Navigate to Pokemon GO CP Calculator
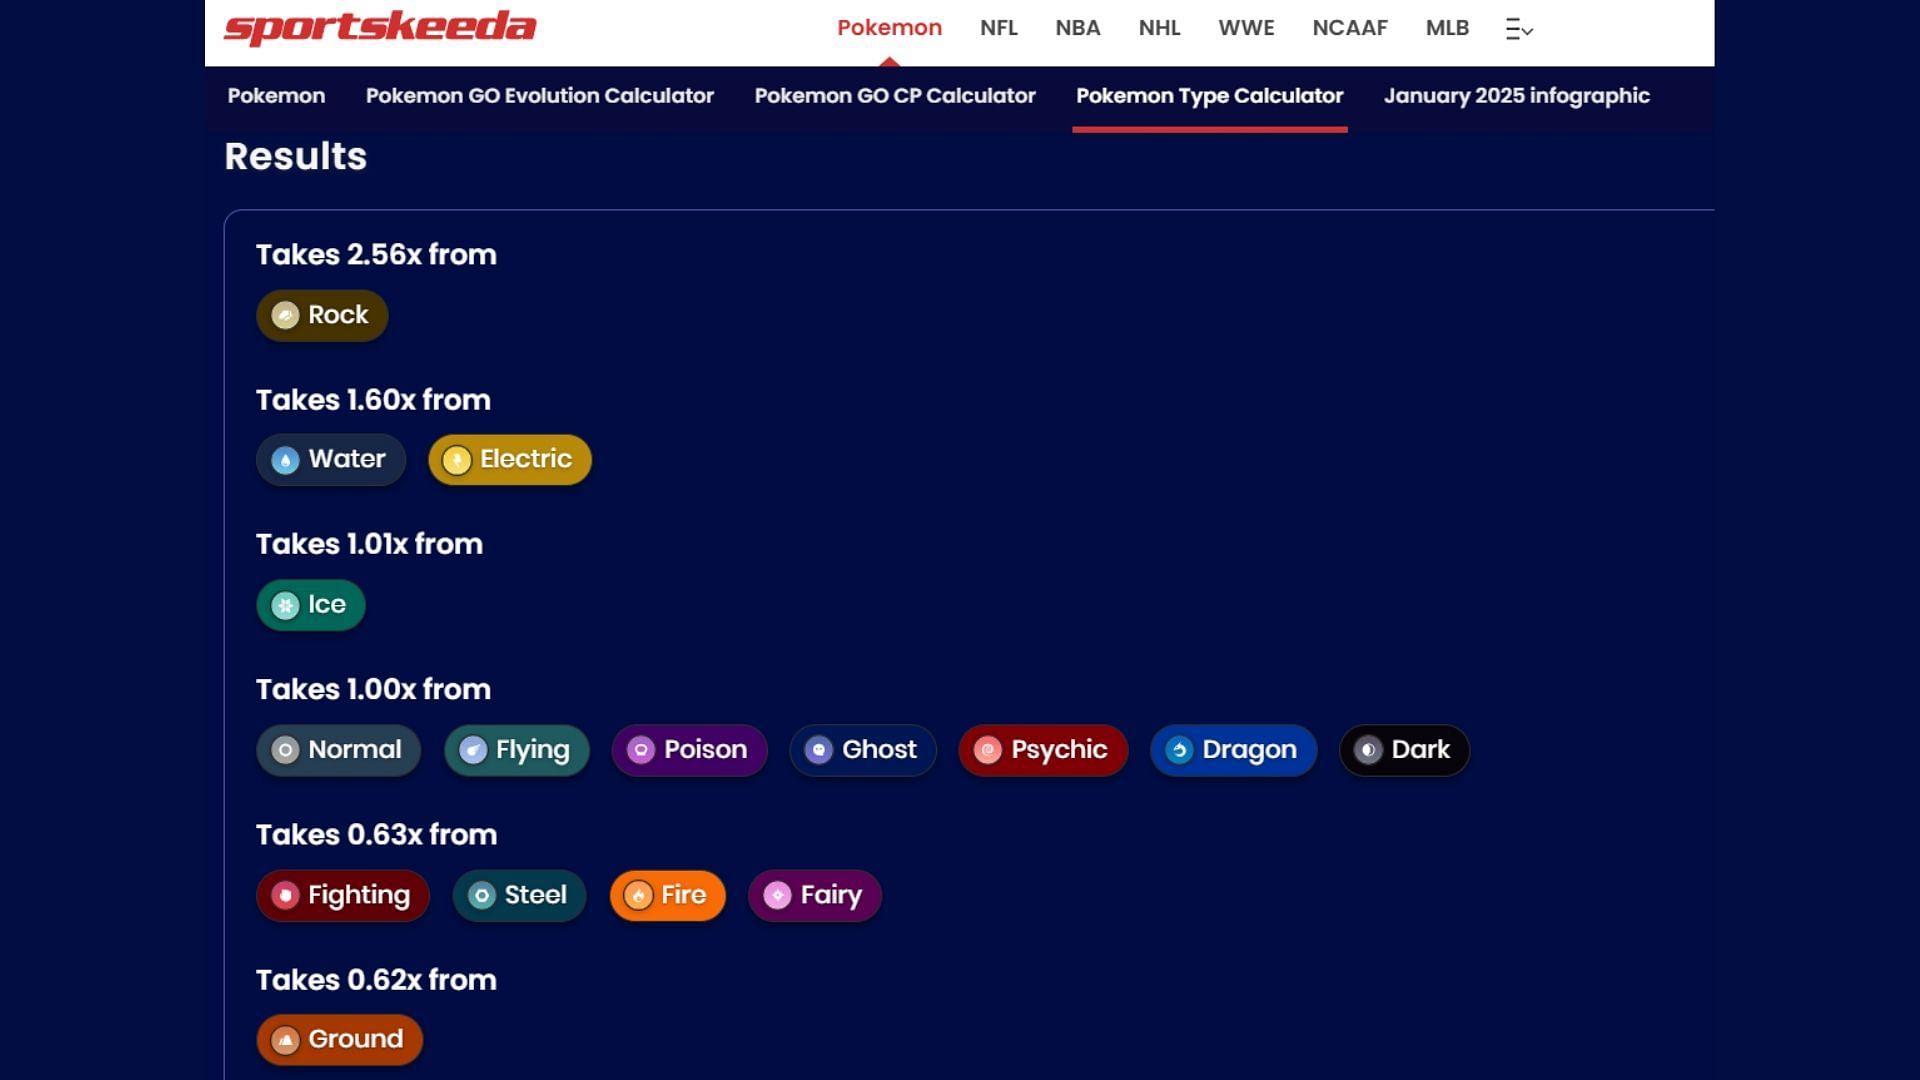 tap(894, 95)
